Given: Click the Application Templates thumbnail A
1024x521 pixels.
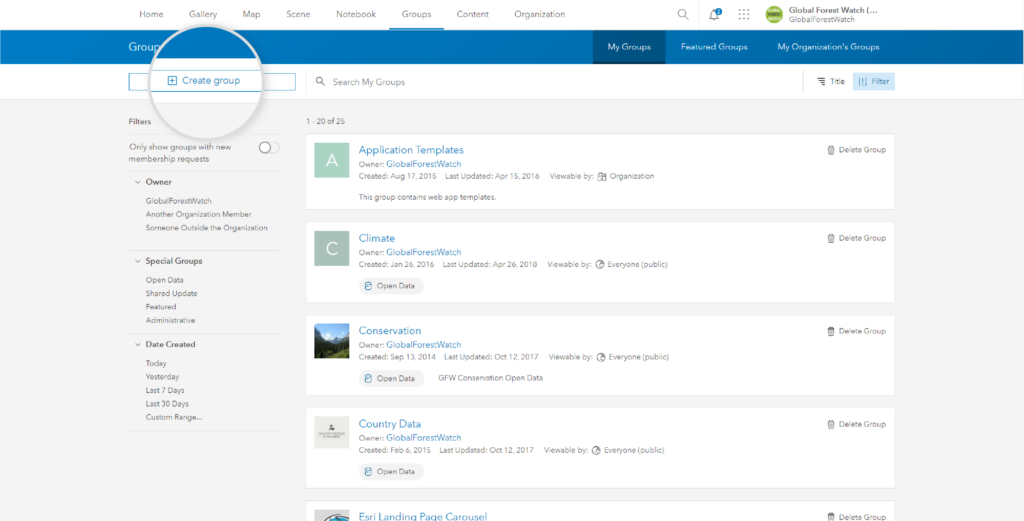Looking at the screenshot, I should point(332,160).
